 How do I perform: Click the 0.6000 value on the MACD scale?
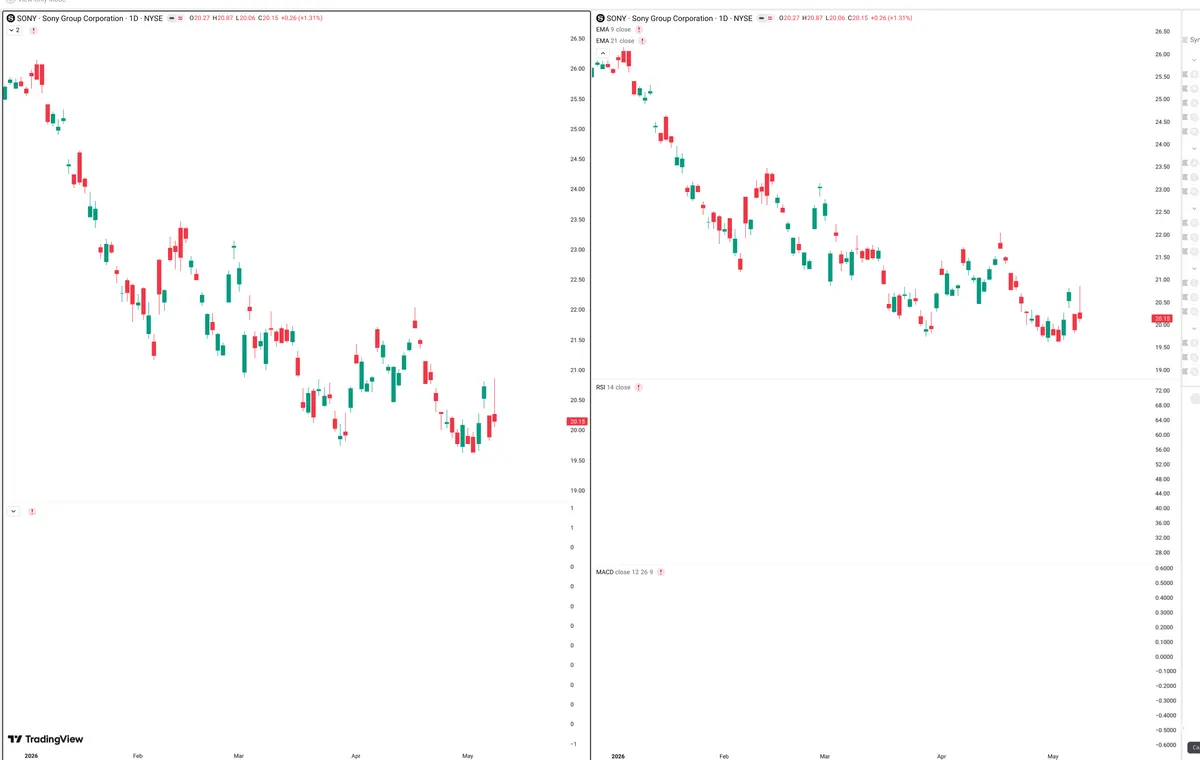(1163, 568)
